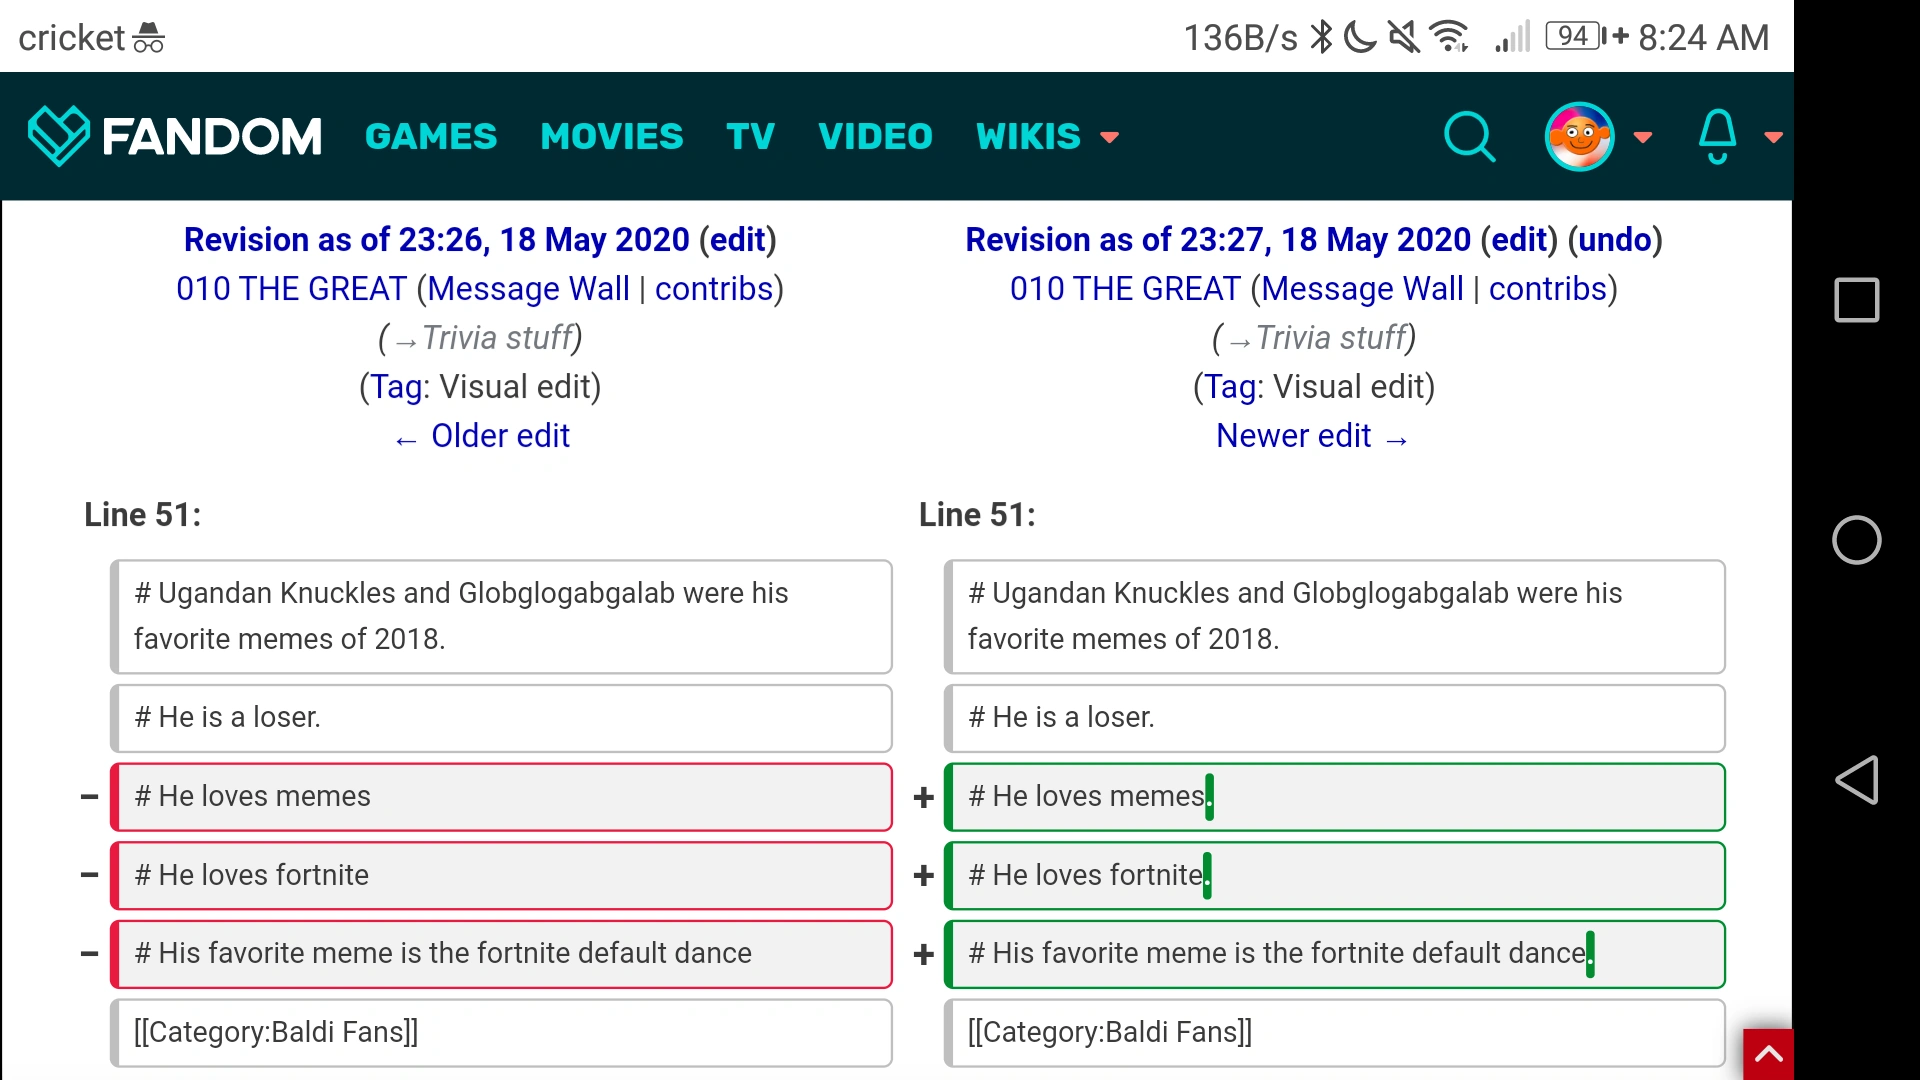Open the notifications bell icon
This screenshot has width=1920, height=1080.
[1717, 136]
